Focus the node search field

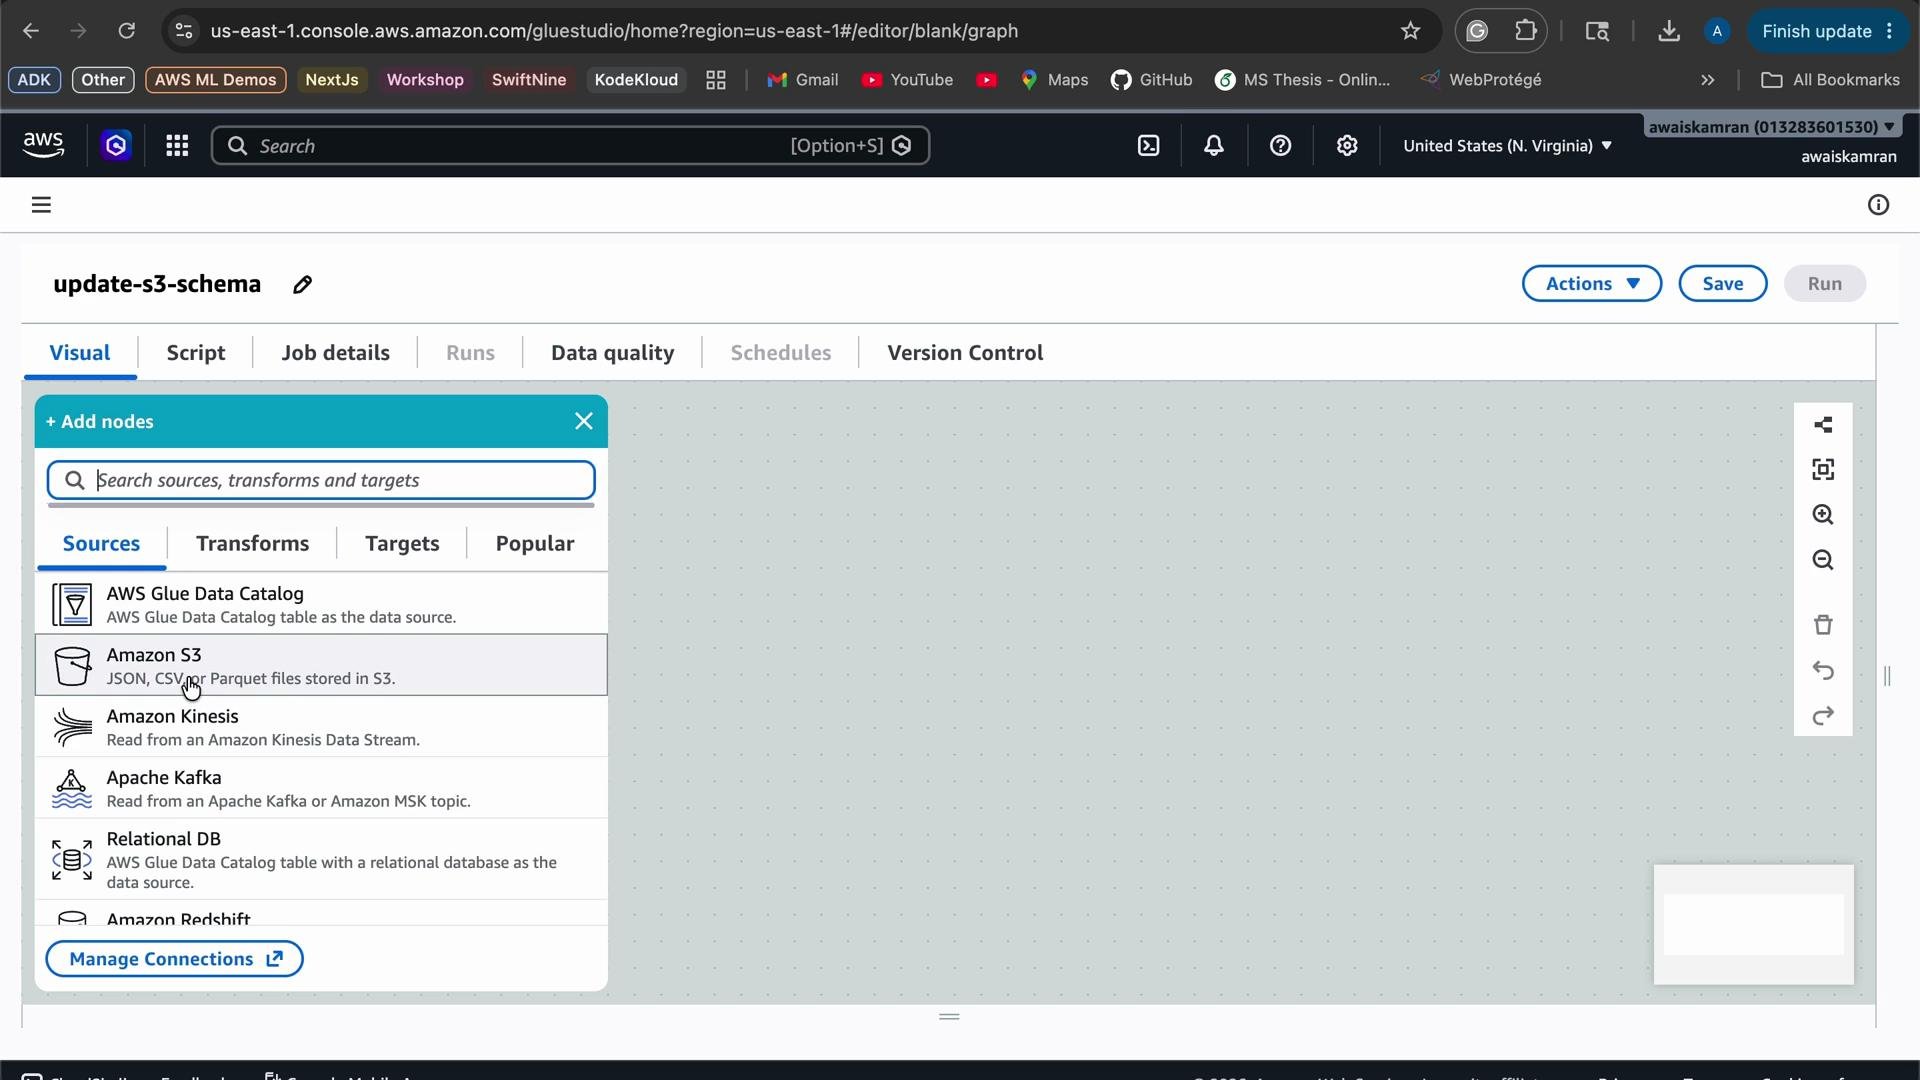(321, 480)
